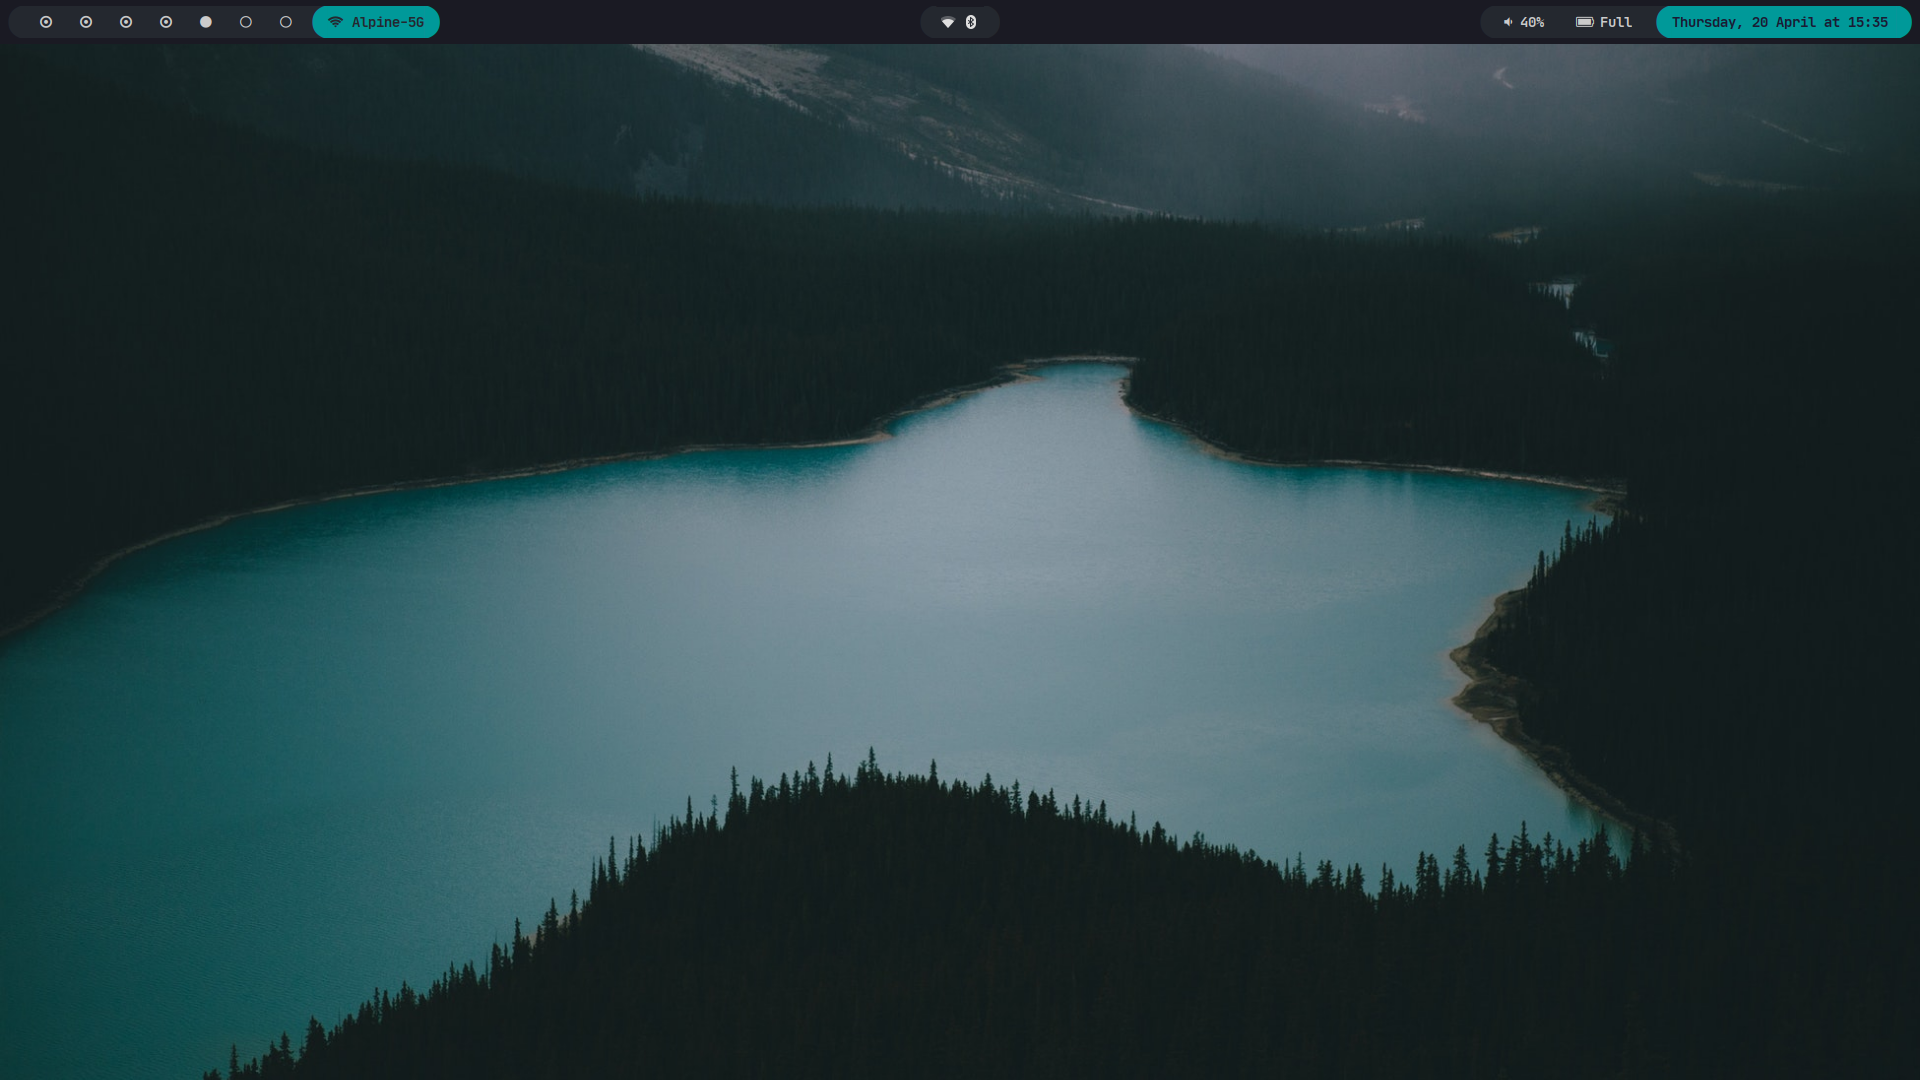The image size is (1920, 1080).
Task: Switch to the last empty workspace circle
Action: 286,22
